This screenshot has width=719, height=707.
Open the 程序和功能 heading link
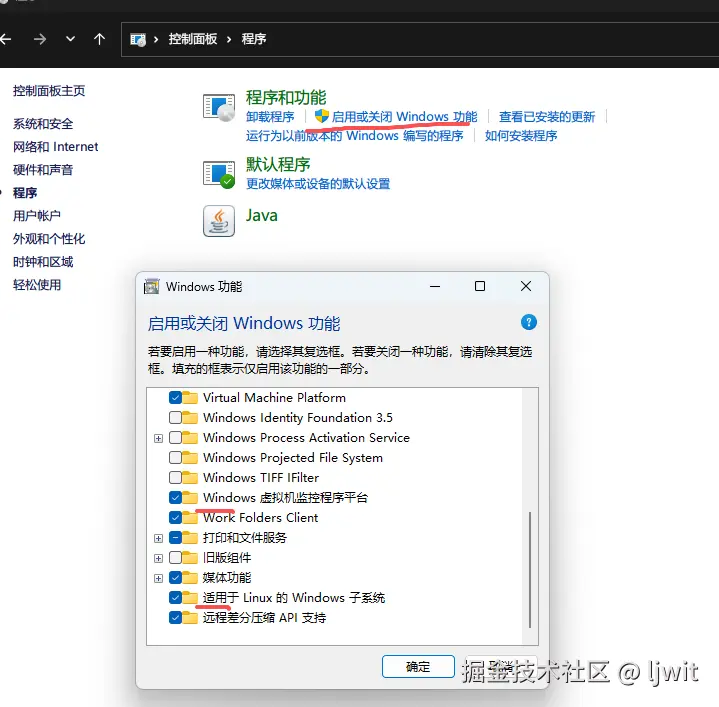[x=286, y=97]
